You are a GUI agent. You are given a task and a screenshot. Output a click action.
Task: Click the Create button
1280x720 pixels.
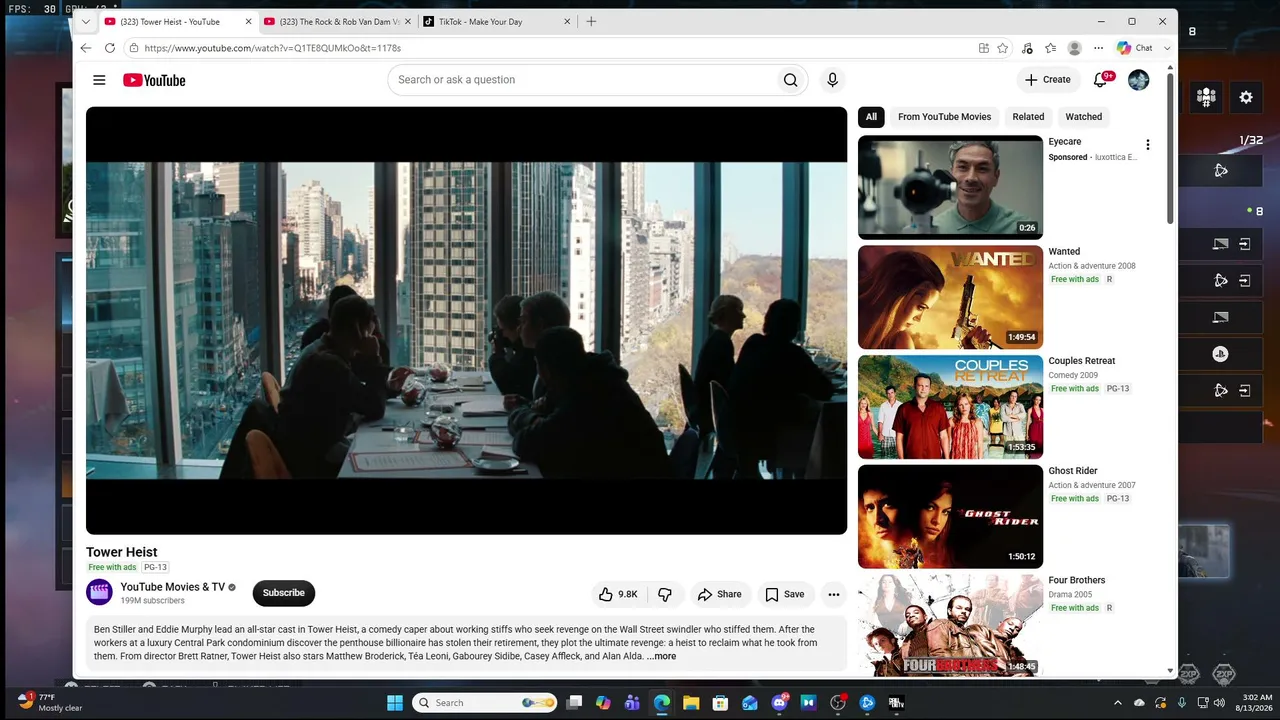(x=1048, y=80)
